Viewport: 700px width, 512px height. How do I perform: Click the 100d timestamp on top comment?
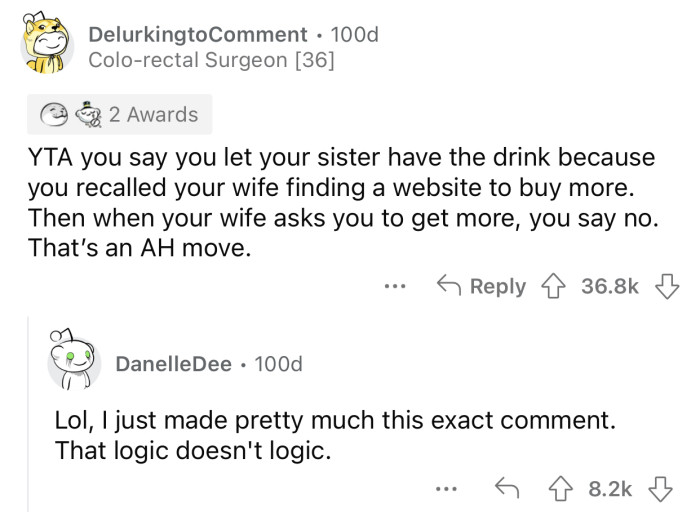pos(354,34)
